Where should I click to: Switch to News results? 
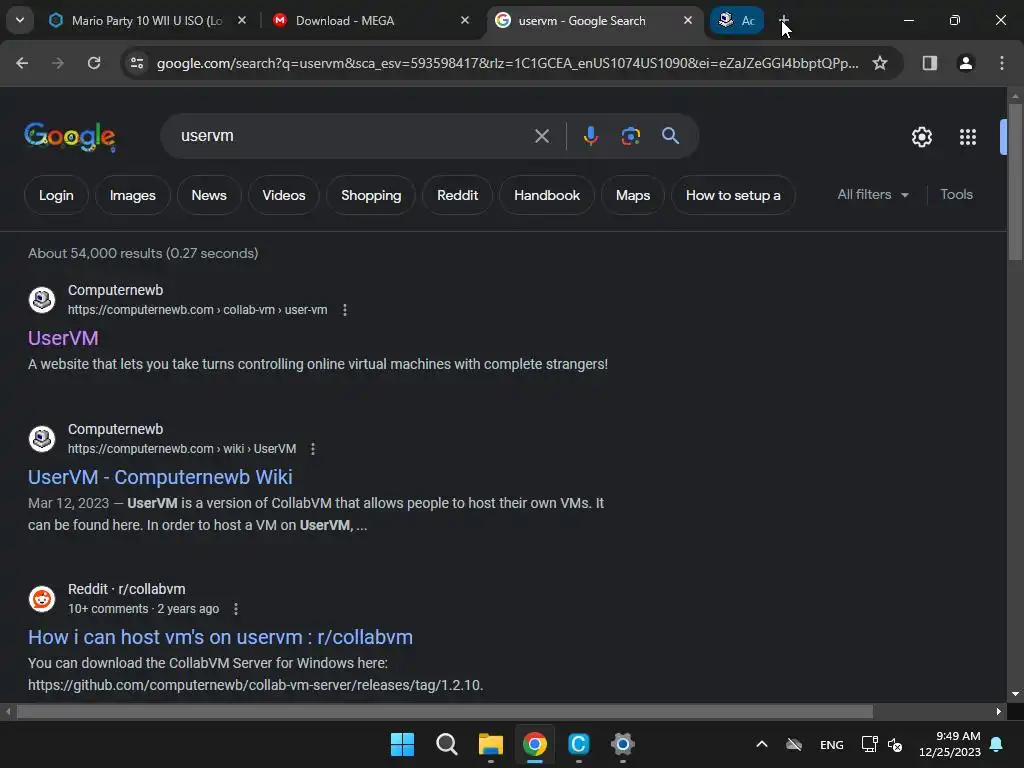(209, 195)
